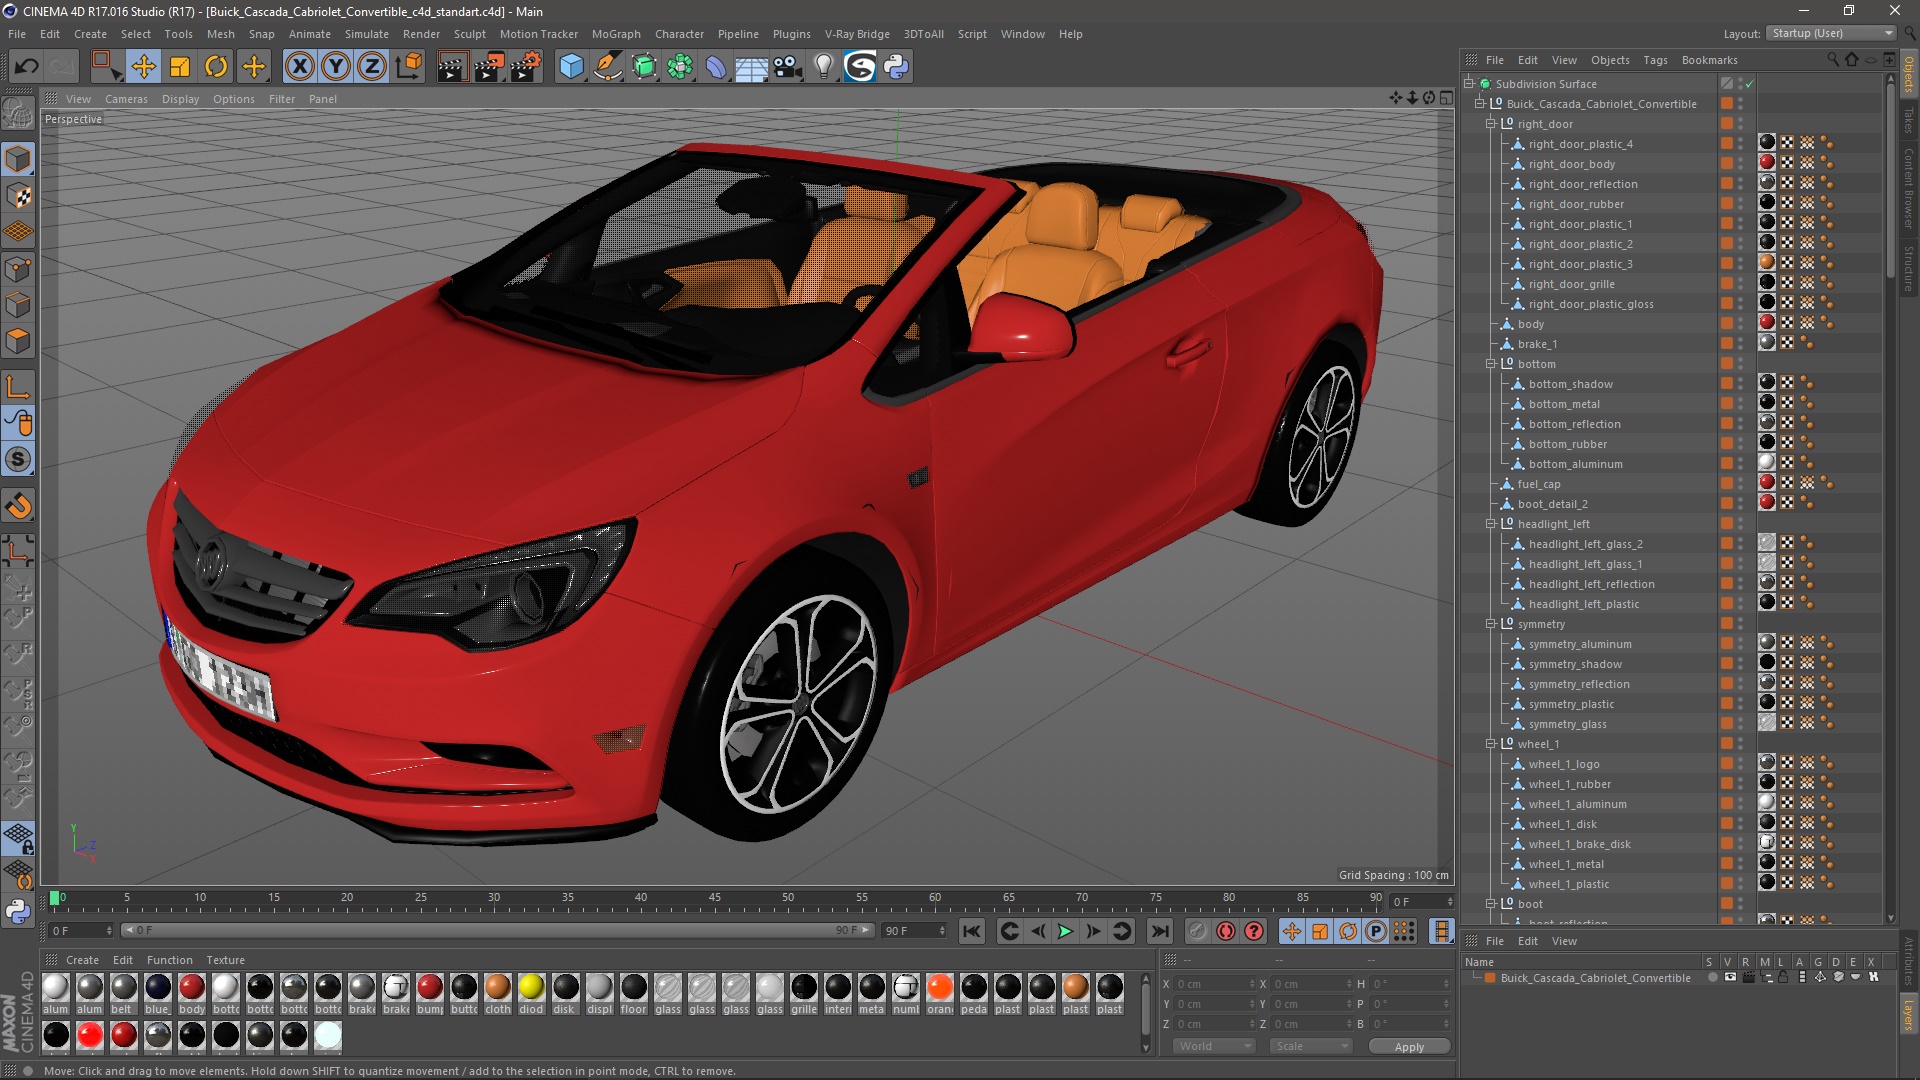Toggle Z axis lock icon

click(372, 67)
